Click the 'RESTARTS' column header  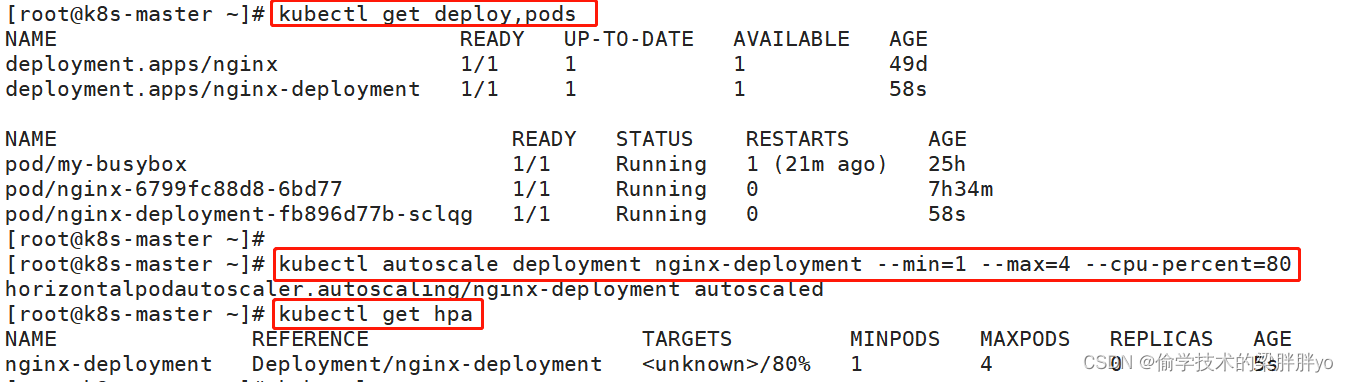pyautogui.click(x=797, y=139)
